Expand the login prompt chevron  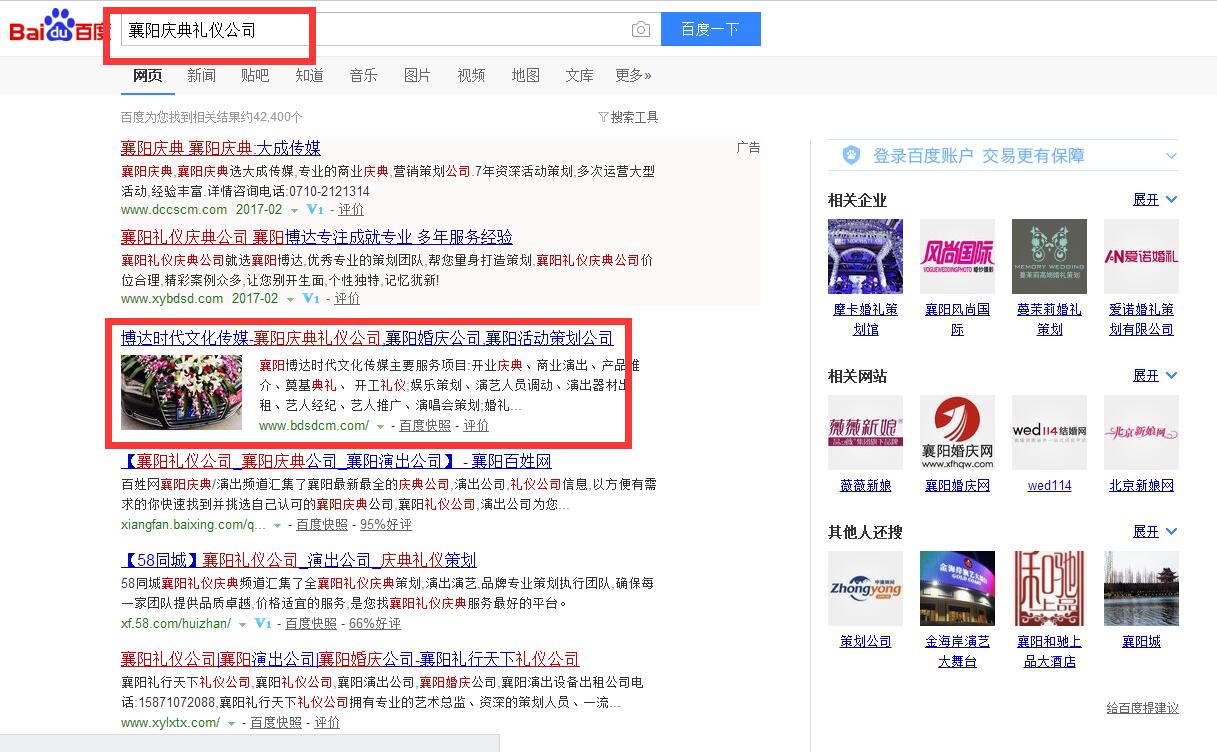click(1171, 156)
